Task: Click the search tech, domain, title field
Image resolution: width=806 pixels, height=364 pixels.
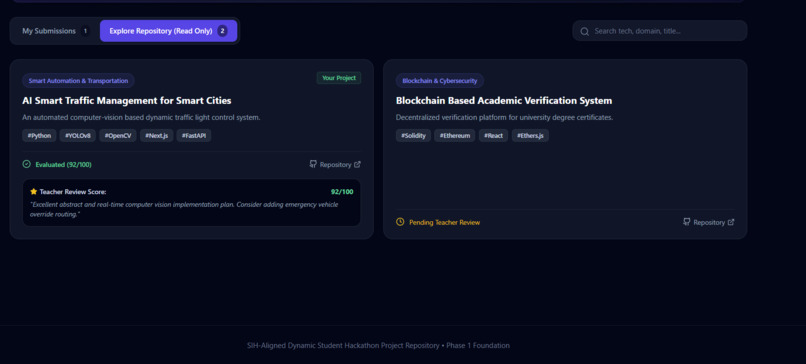Action: 660,31
